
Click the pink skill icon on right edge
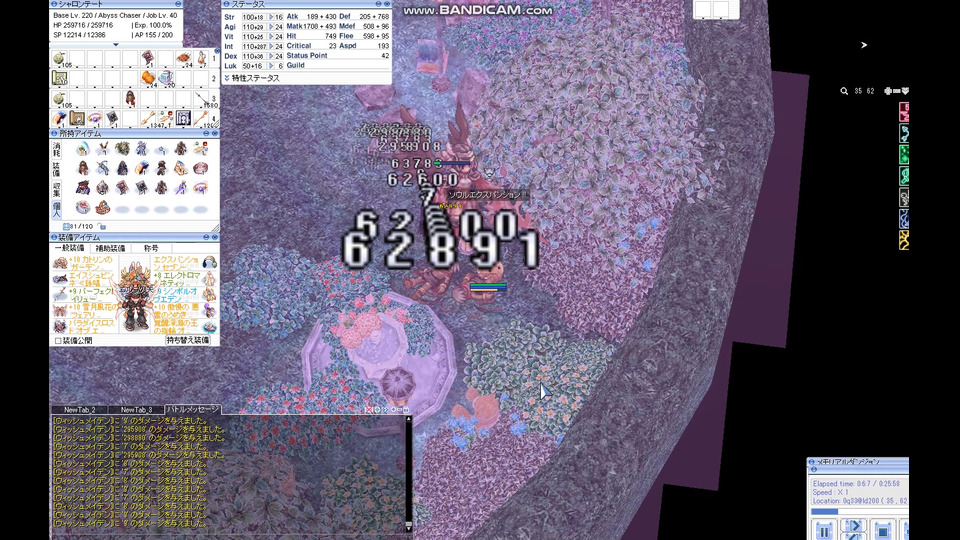point(904,112)
